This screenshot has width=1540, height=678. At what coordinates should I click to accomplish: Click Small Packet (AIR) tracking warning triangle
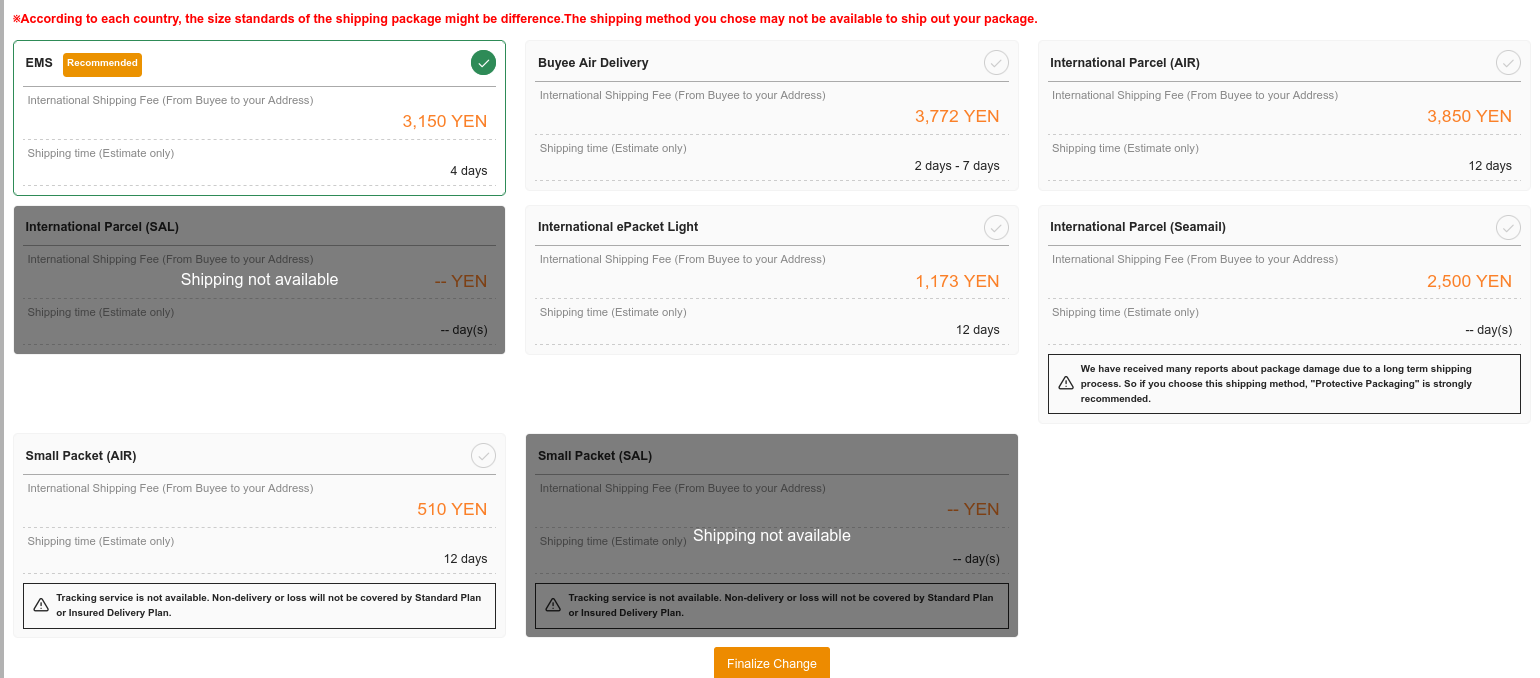[41, 605]
